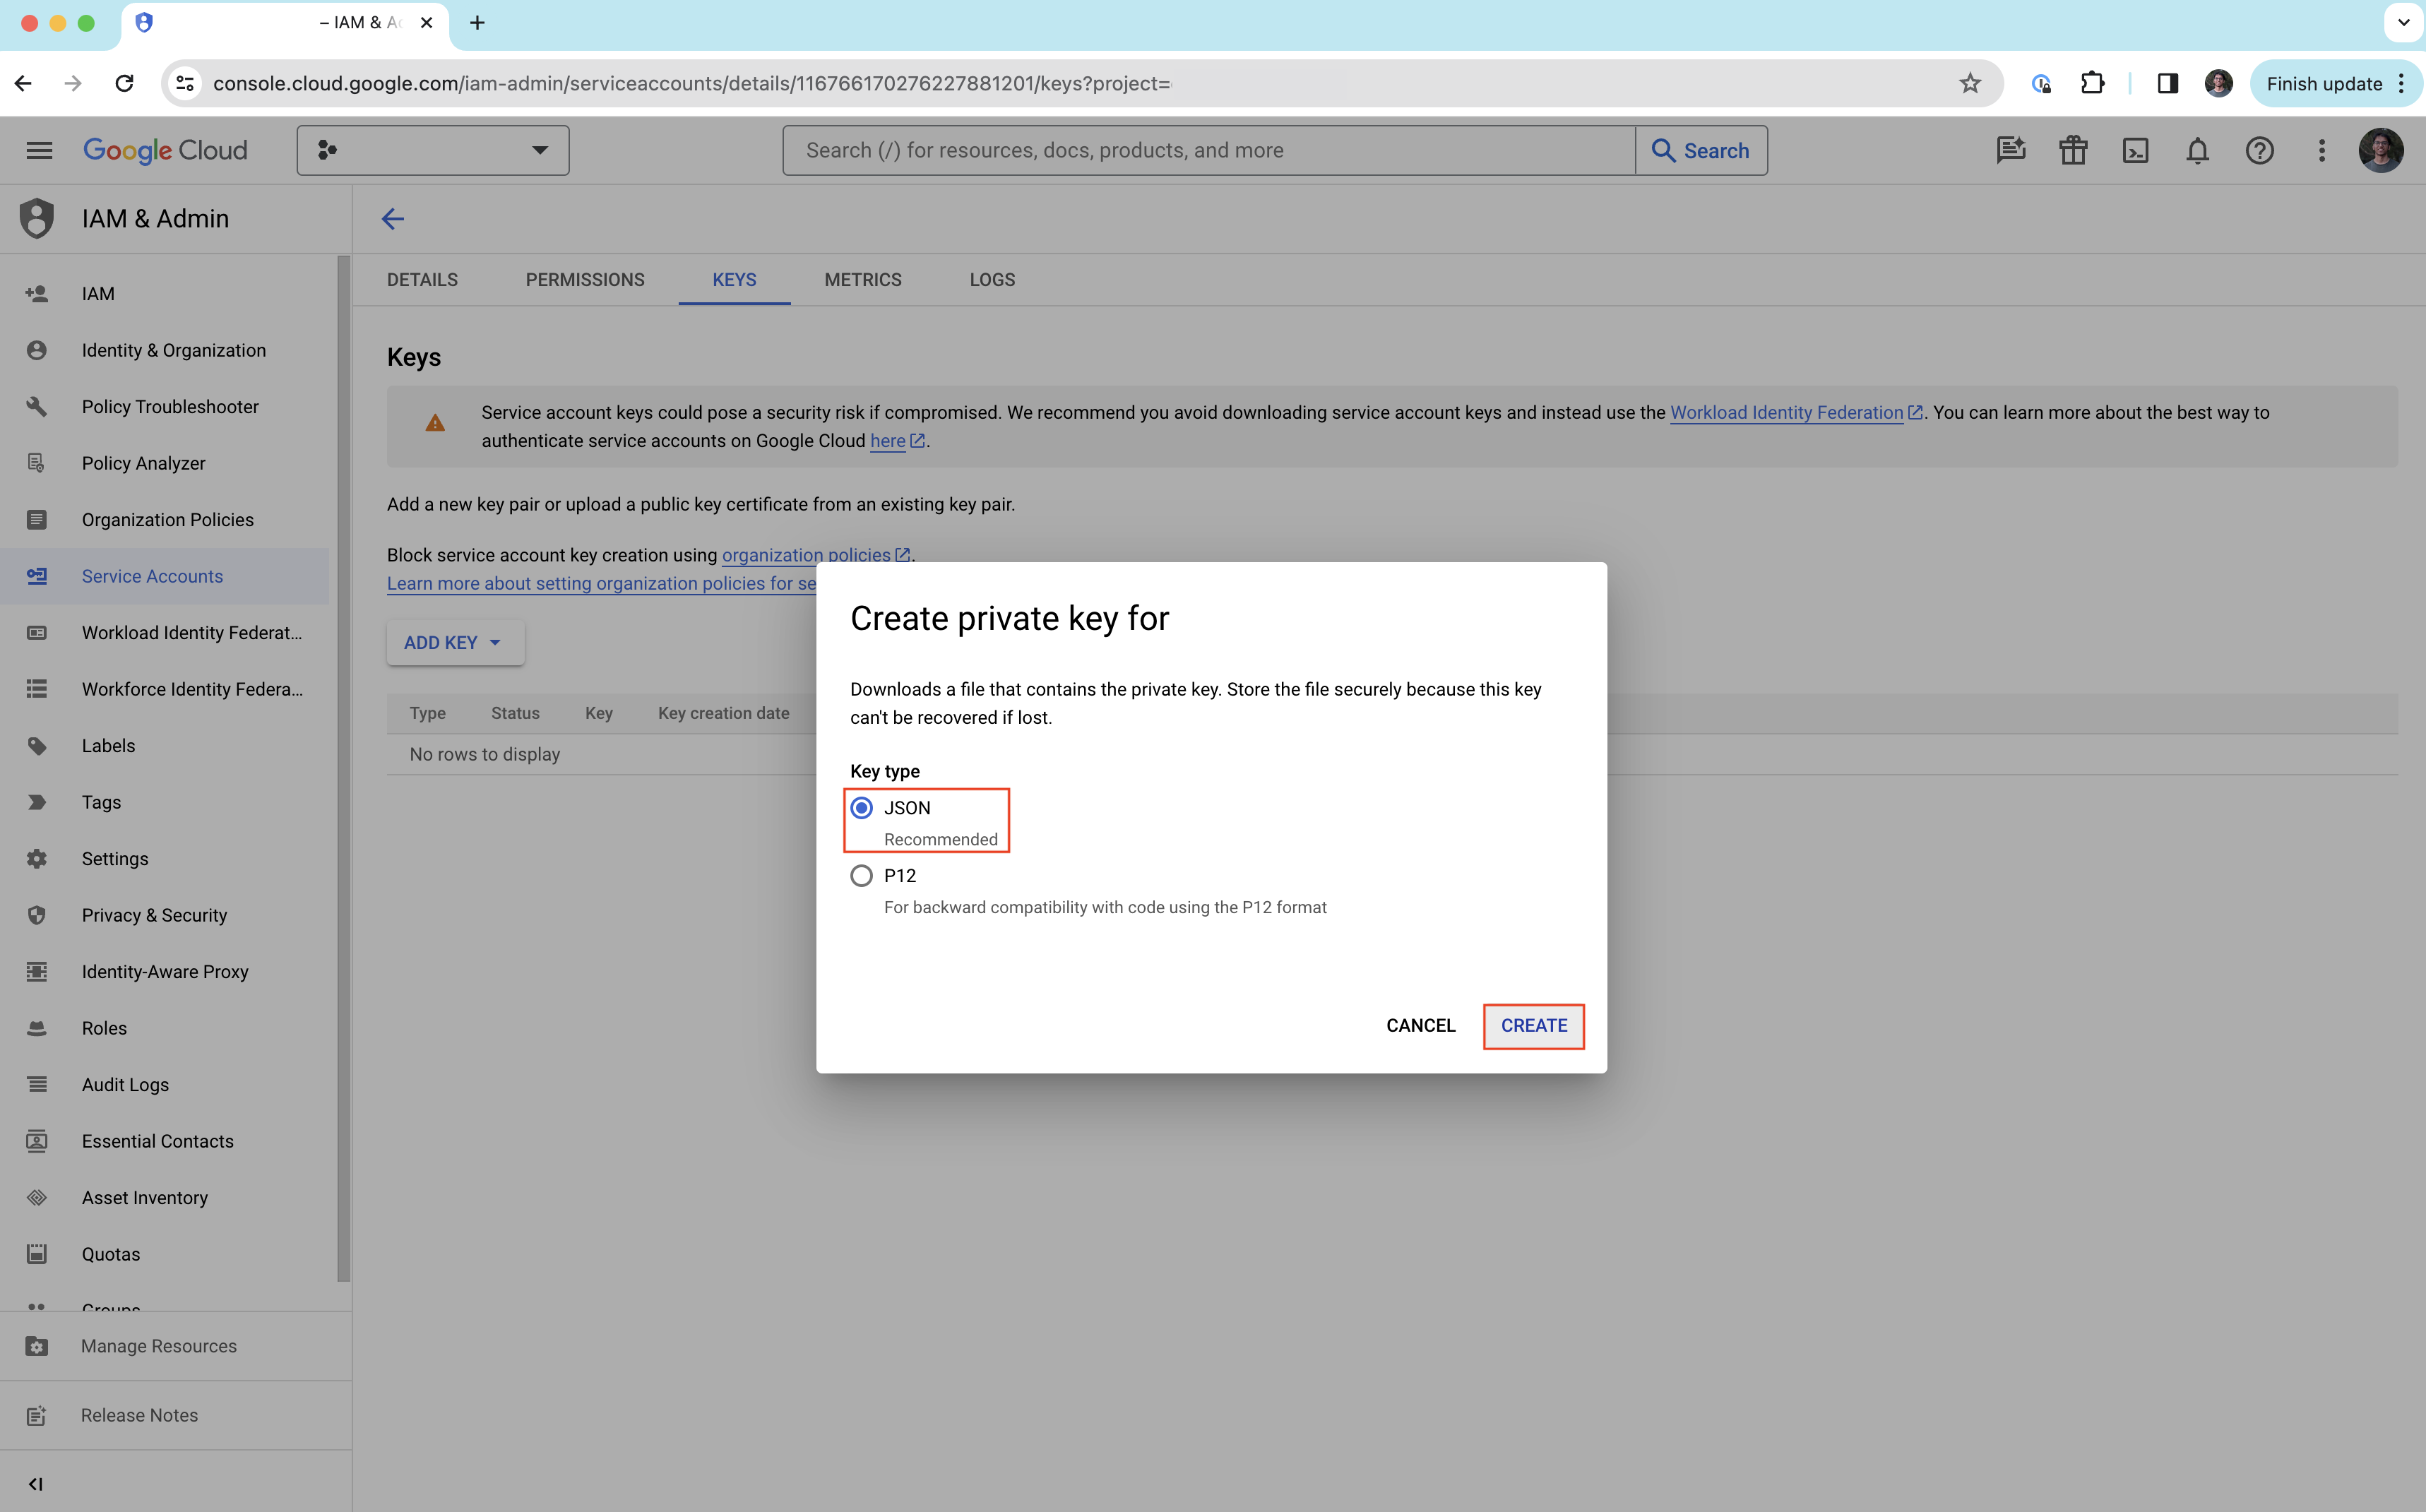Switch to the DETAILS tab
The image size is (2426, 1512).
coord(422,280)
